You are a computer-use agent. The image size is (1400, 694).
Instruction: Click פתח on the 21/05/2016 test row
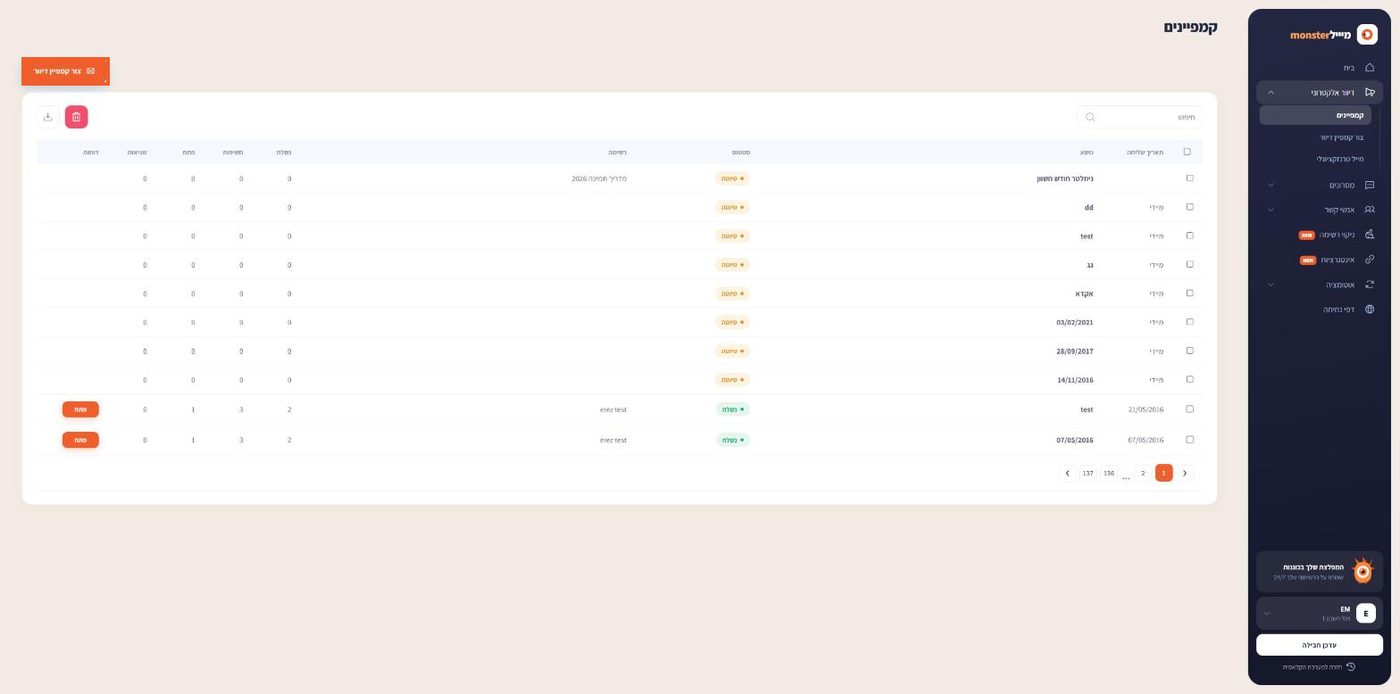point(80,409)
